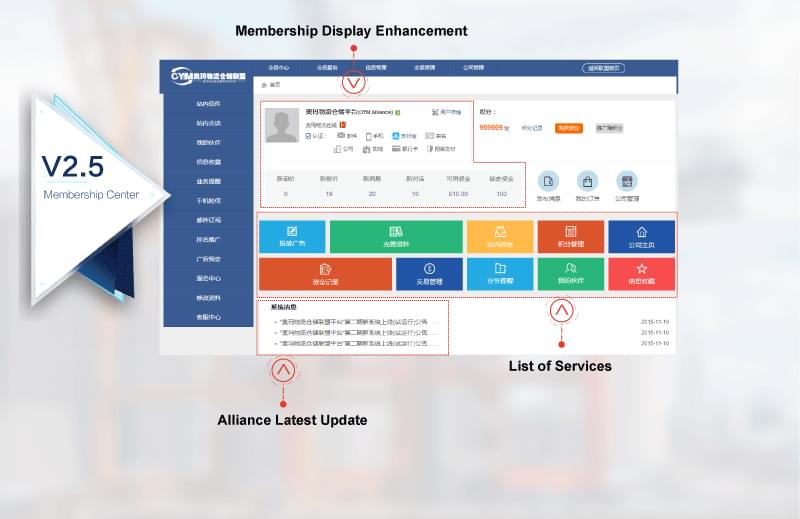The image size is (800, 519).
Task: Toggle the 认证 verification checkbox
Action: tap(308, 136)
